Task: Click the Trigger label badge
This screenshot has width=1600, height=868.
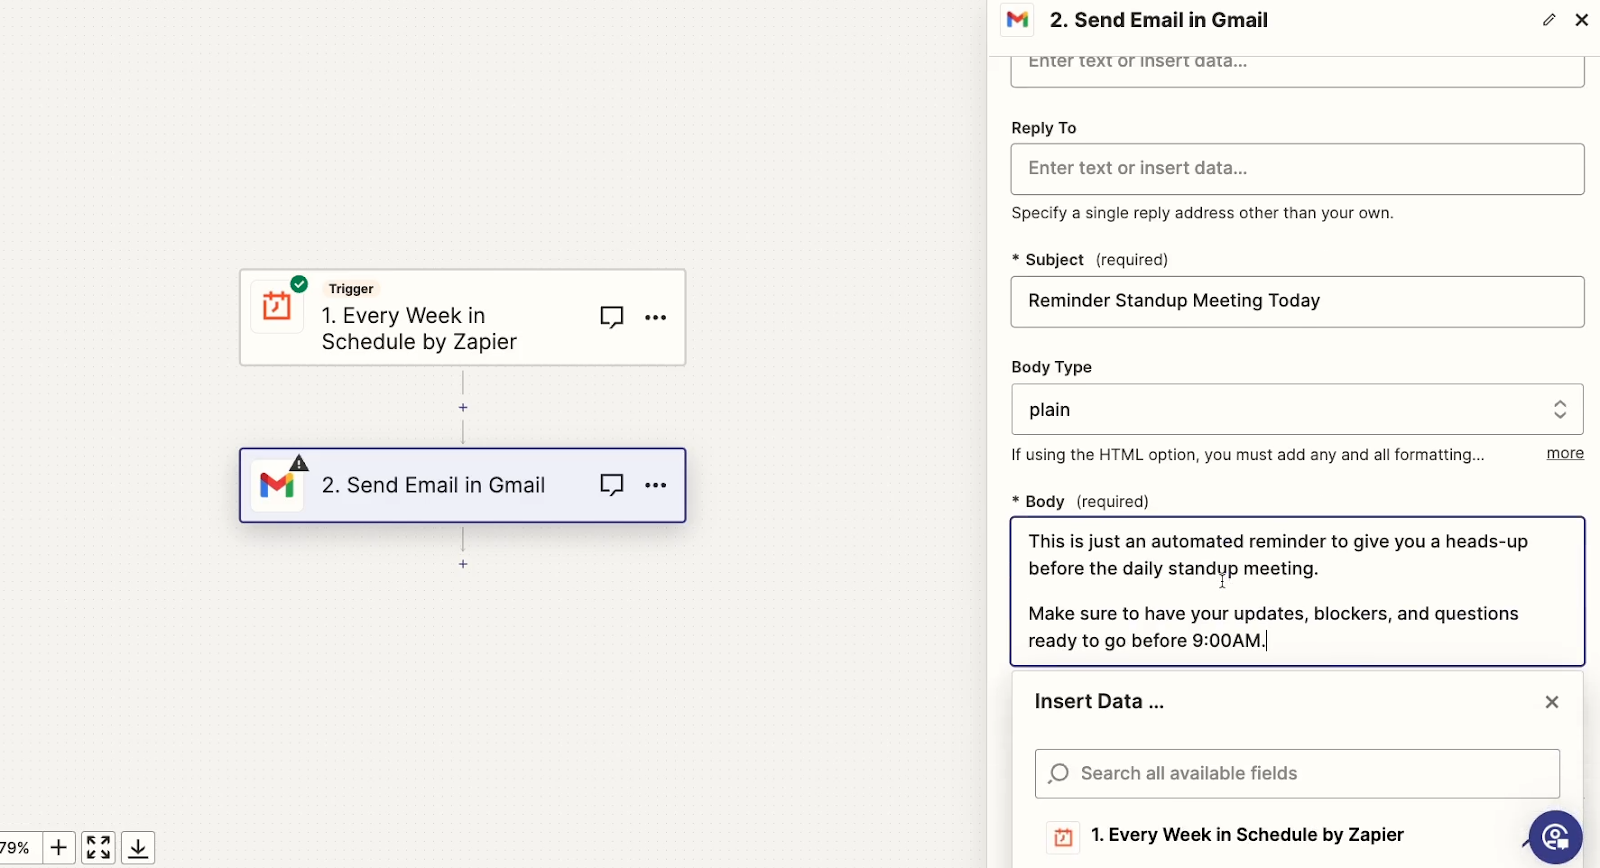Action: [x=351, y=289]
